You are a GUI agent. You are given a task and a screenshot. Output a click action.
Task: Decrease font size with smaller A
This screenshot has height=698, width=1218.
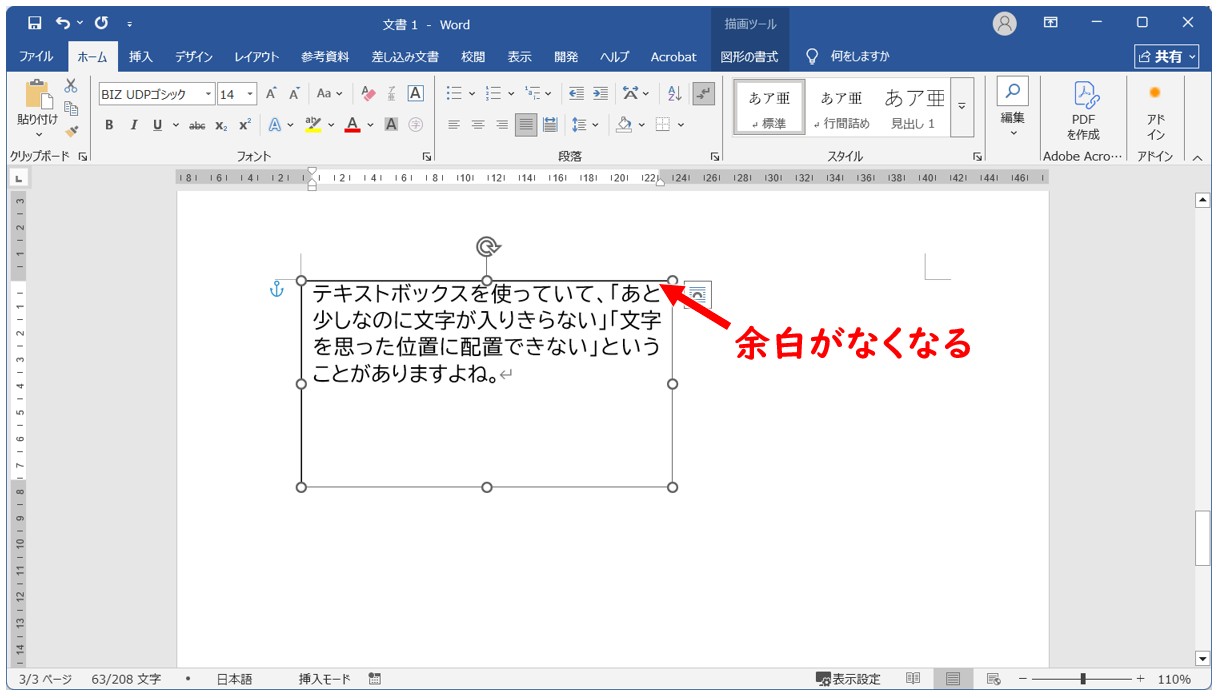tap(294, 94)
